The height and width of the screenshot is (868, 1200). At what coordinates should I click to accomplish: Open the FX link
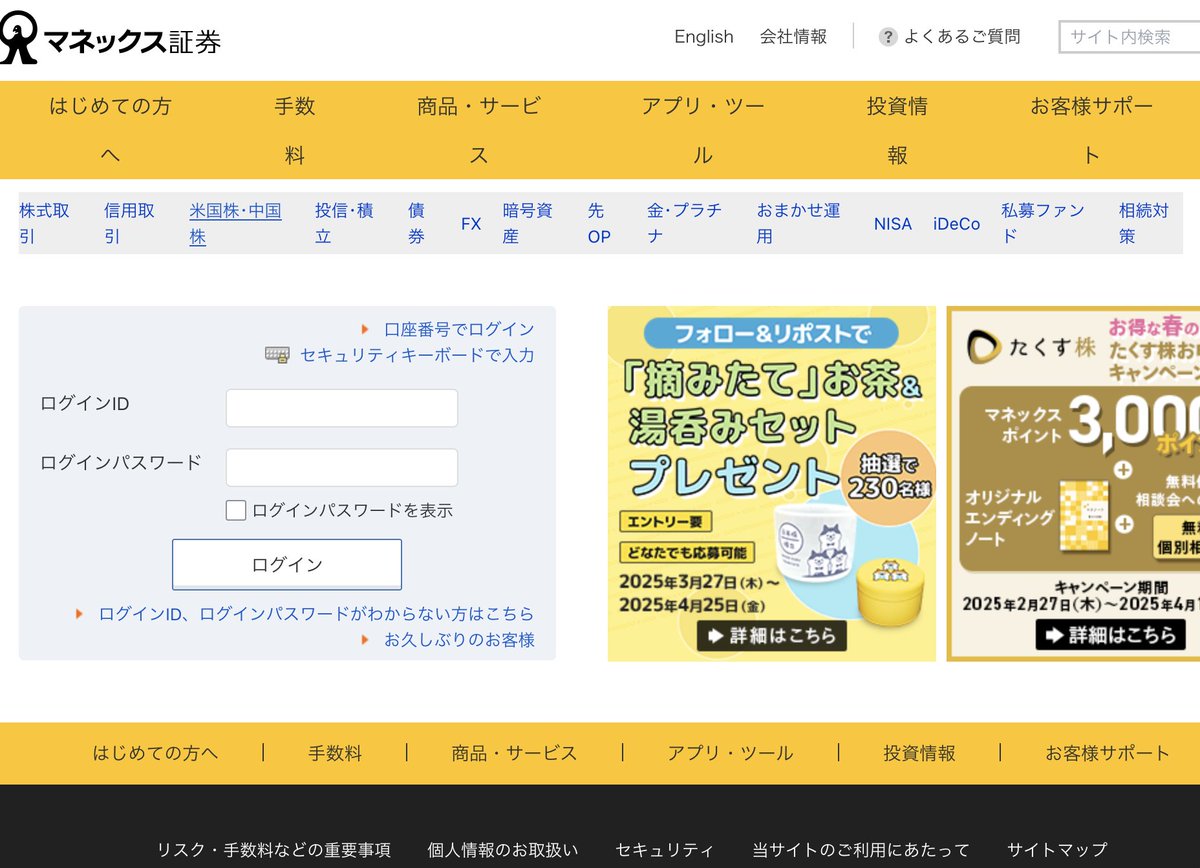click(471, 224)
